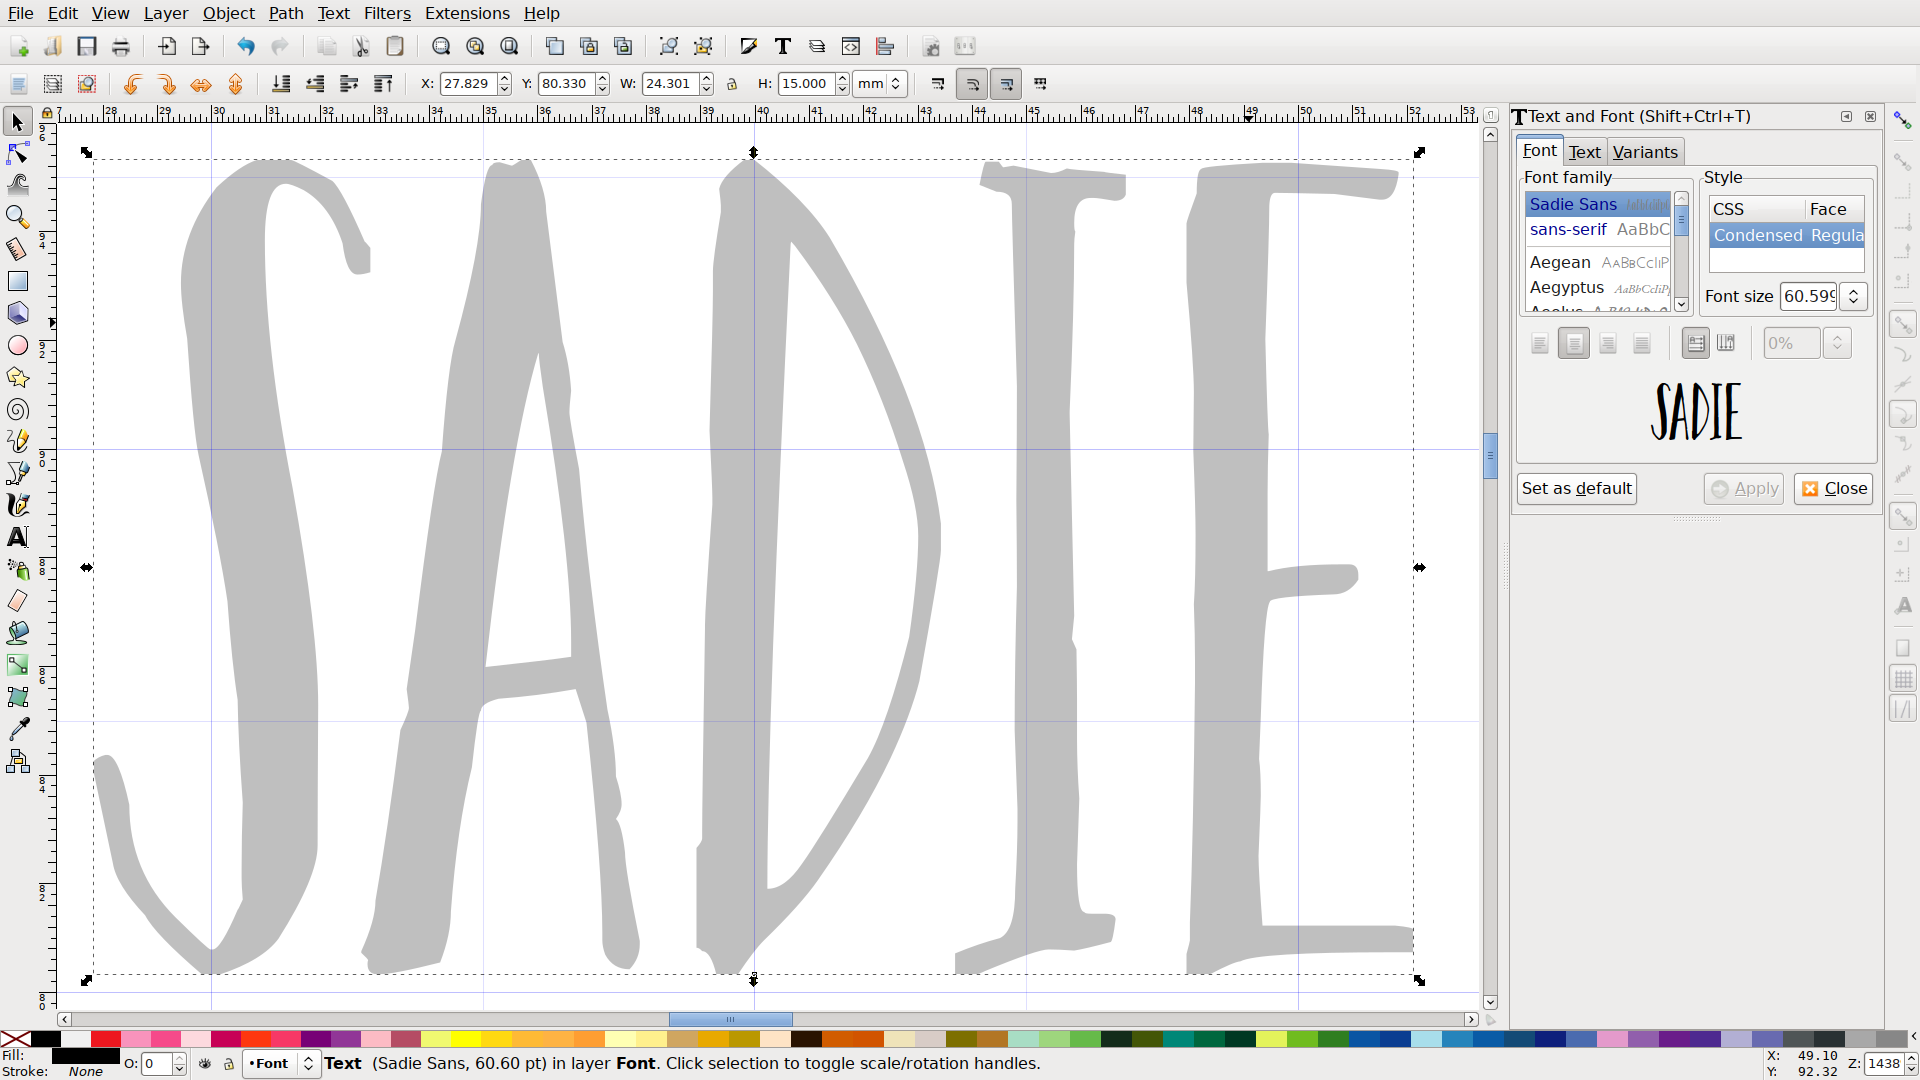Open Text and Font dialog from toolbar
1920x1080 pixels.
coord(783,46)
